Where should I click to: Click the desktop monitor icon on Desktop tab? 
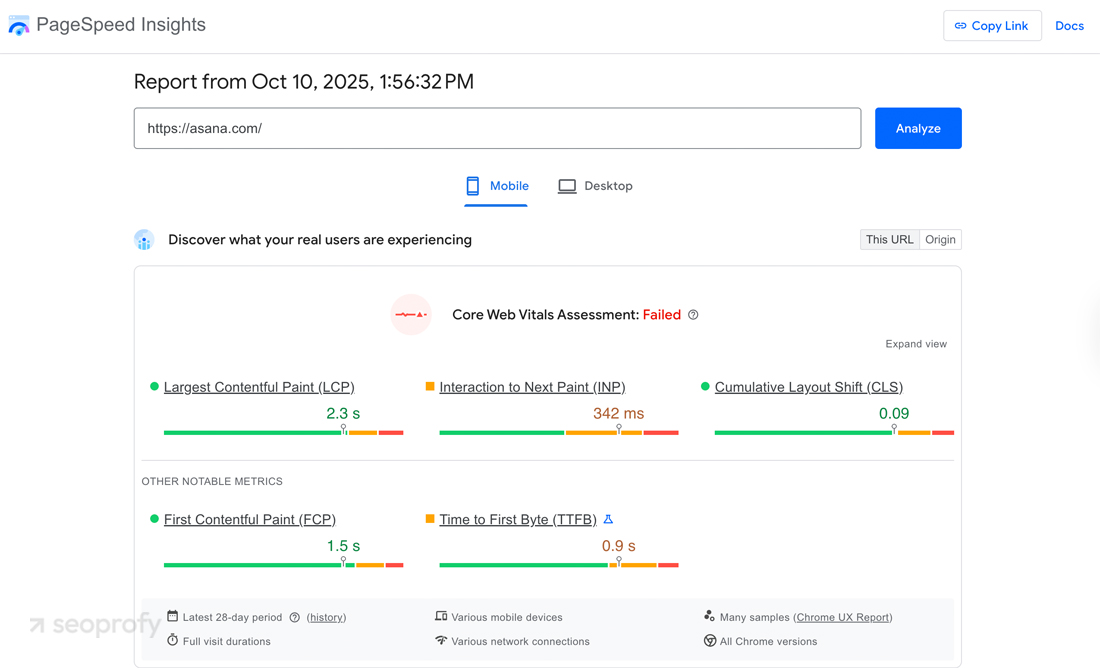[566, 185]
